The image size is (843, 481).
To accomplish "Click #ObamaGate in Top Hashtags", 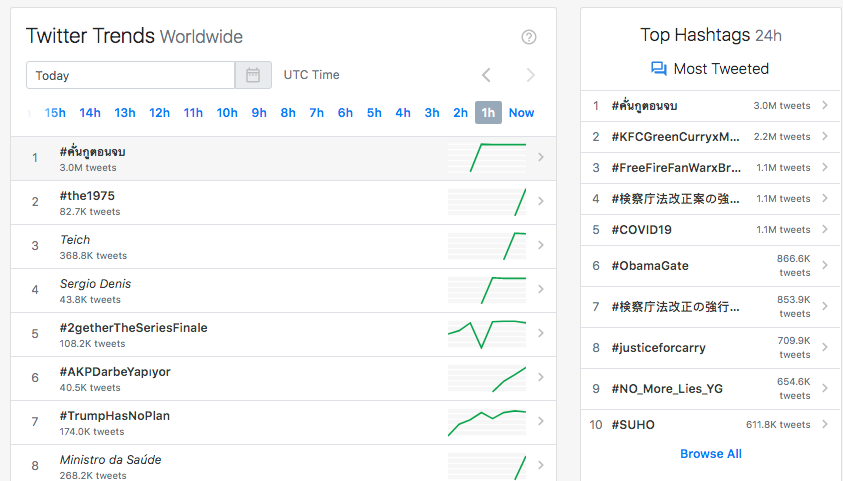I will pyautogui.click(x=650, y=265).
